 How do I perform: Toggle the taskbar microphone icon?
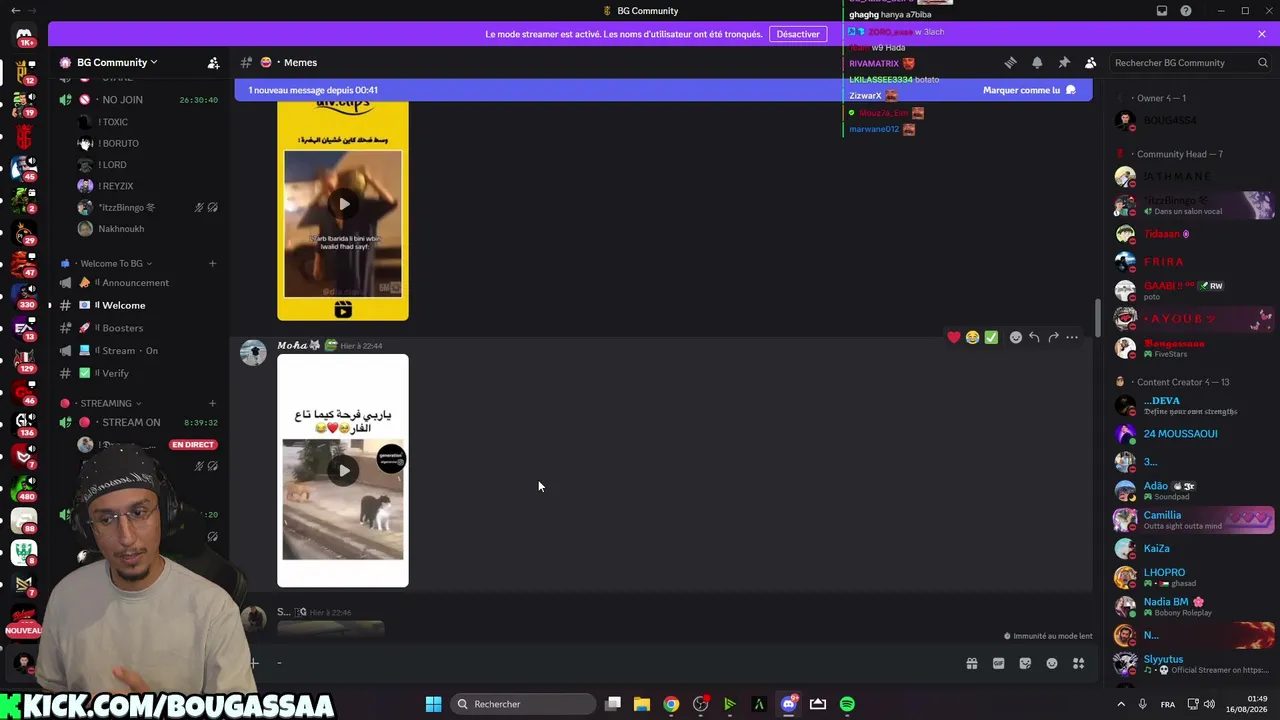coord(1143,704)
